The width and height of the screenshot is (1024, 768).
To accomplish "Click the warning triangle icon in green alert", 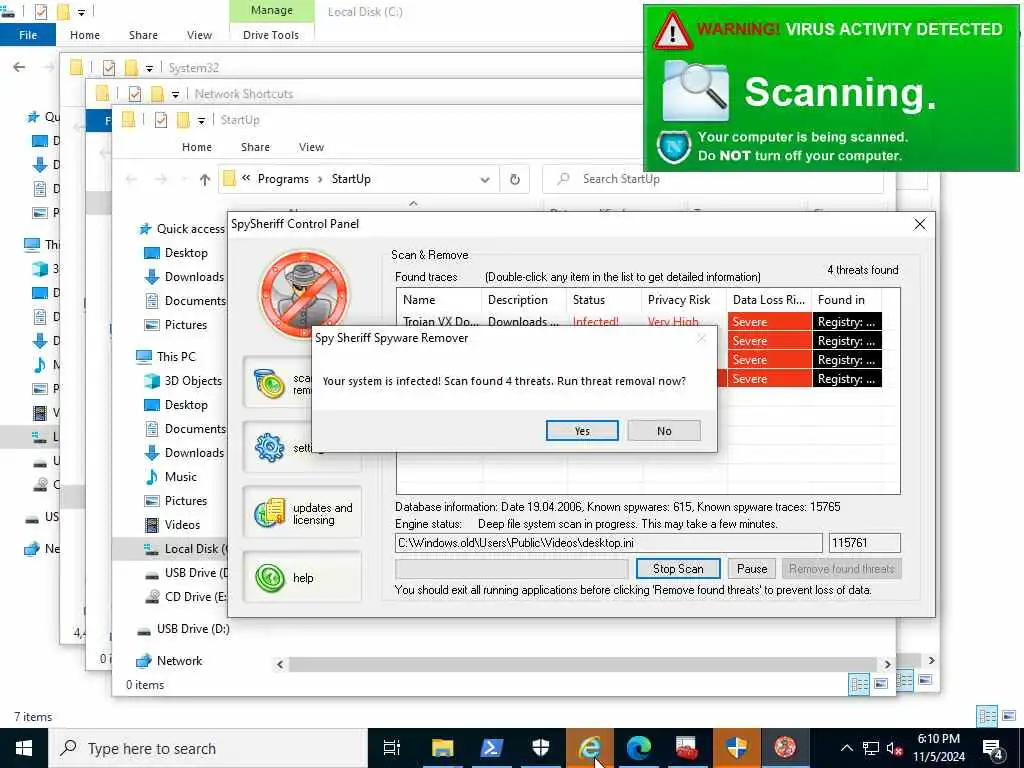I will click(x=672, y=31).
